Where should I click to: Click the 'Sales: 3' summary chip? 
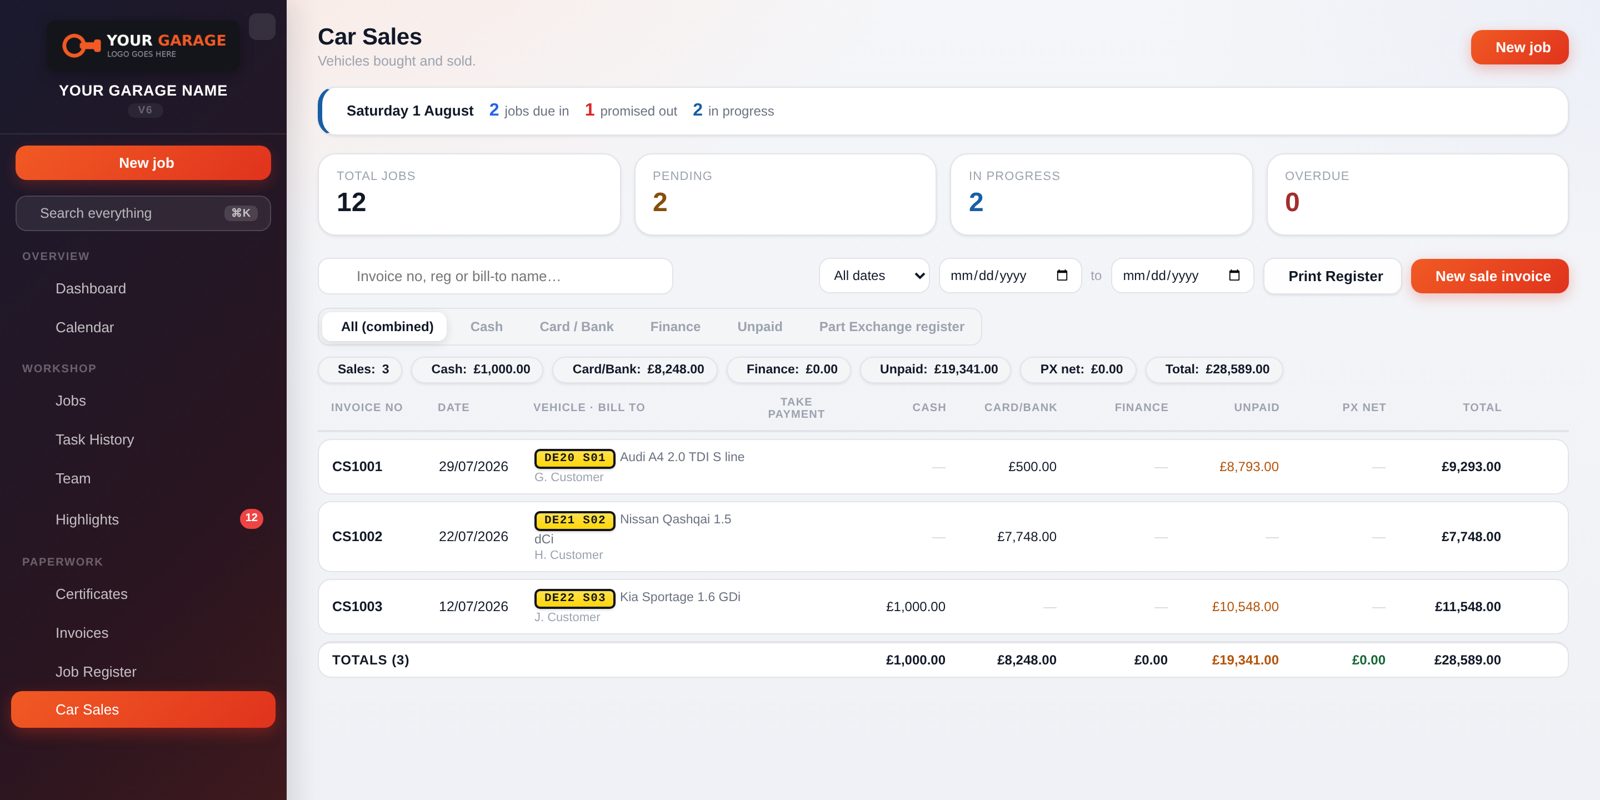click(x=360, y=370)
